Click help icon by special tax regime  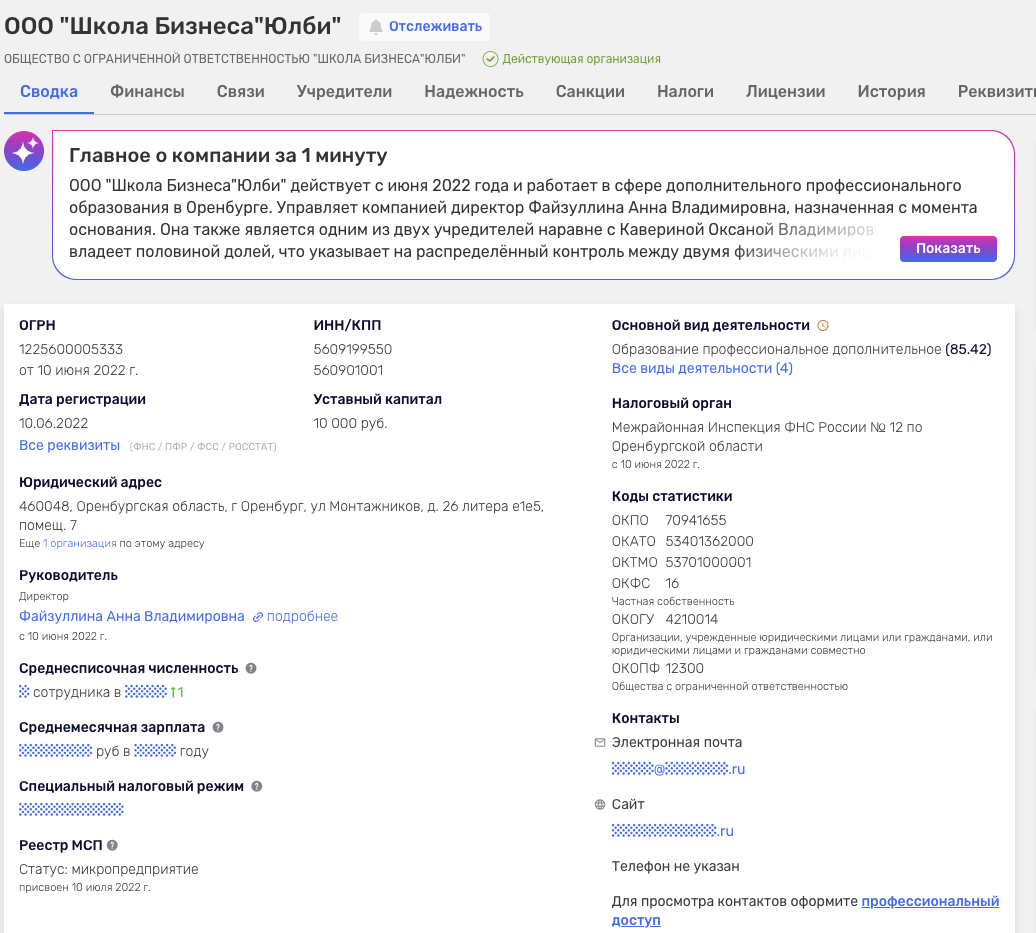click(257, 787)
